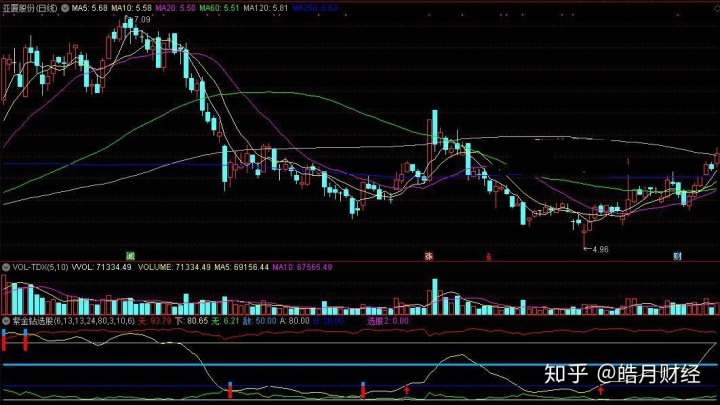Viewport: 720px width, 405px height.
Task: Click the tallest cyan volume bar
Action: pos(434,296)
